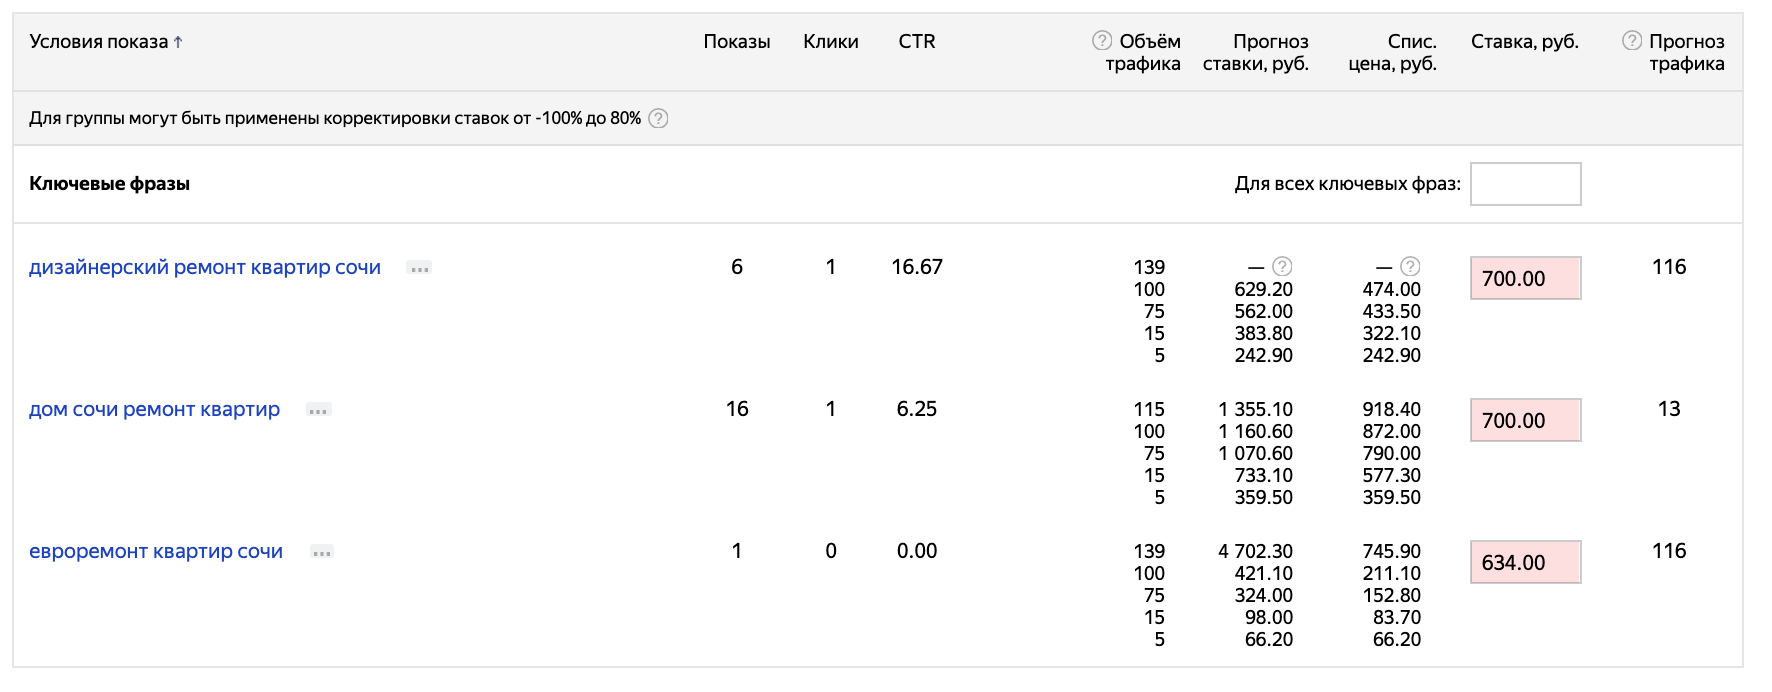
Task: Open keyword дизайнерский ремонт квартир сочи
Action: pyautogui.click(x=205, y=267)
